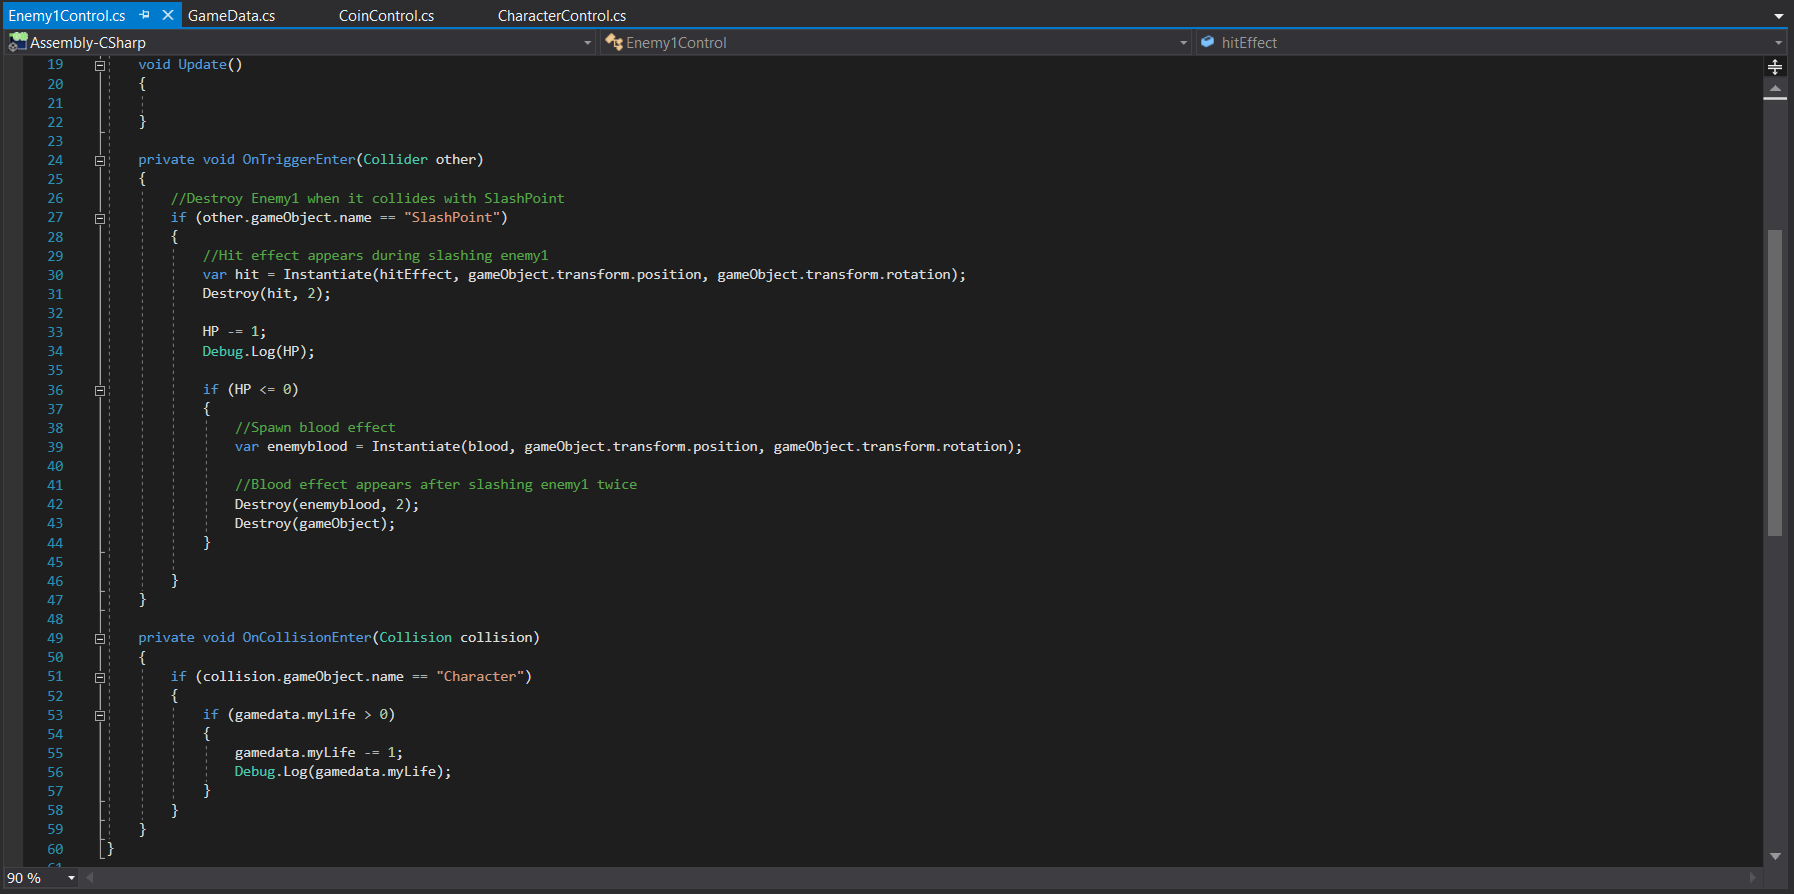
Task: Collapse the Update() method at line 19
Action: (100, 65)
